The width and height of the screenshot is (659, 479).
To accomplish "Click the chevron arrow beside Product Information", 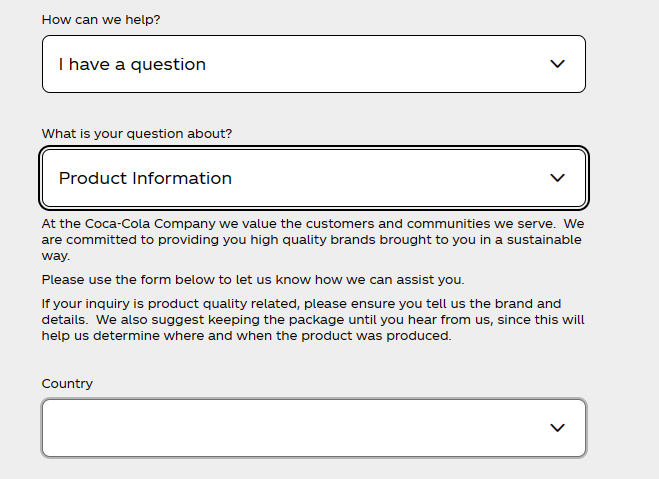I will [x=558, y=178].
